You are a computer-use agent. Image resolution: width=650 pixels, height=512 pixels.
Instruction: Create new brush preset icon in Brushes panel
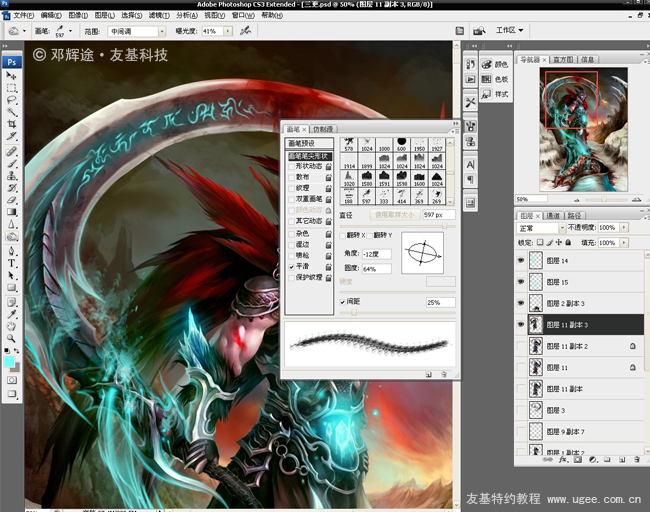(x=429, y=374)
